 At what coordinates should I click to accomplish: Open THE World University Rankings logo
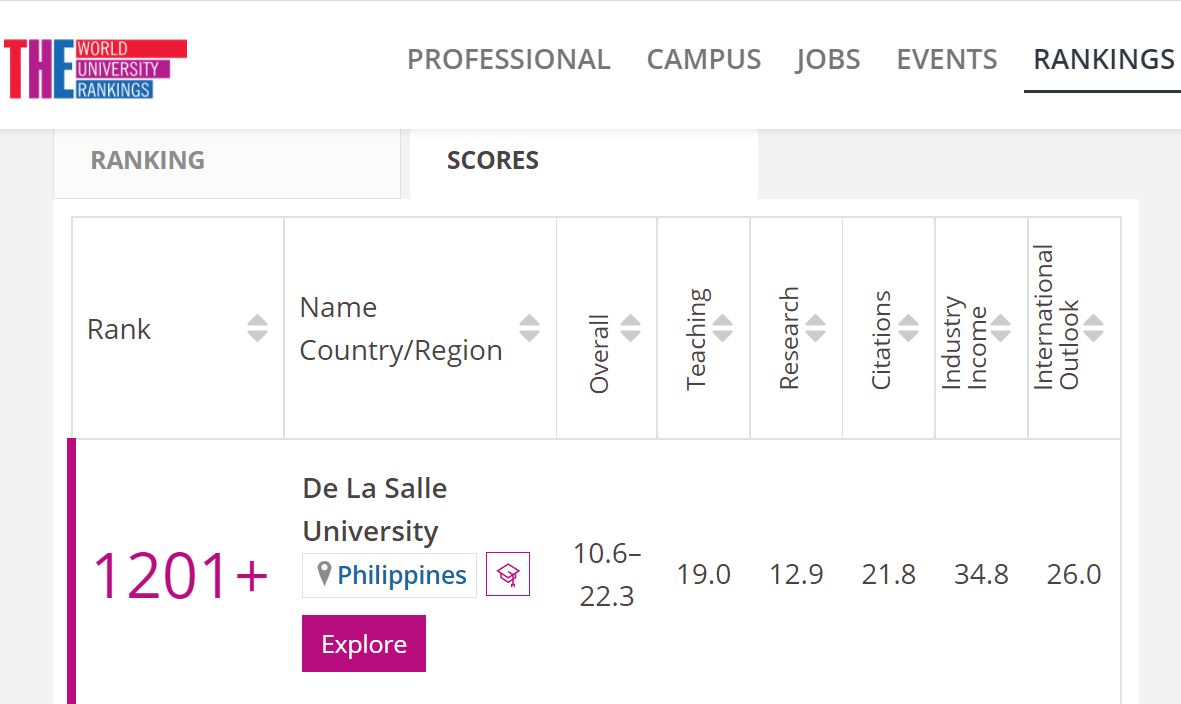click(x=96, y=69)
